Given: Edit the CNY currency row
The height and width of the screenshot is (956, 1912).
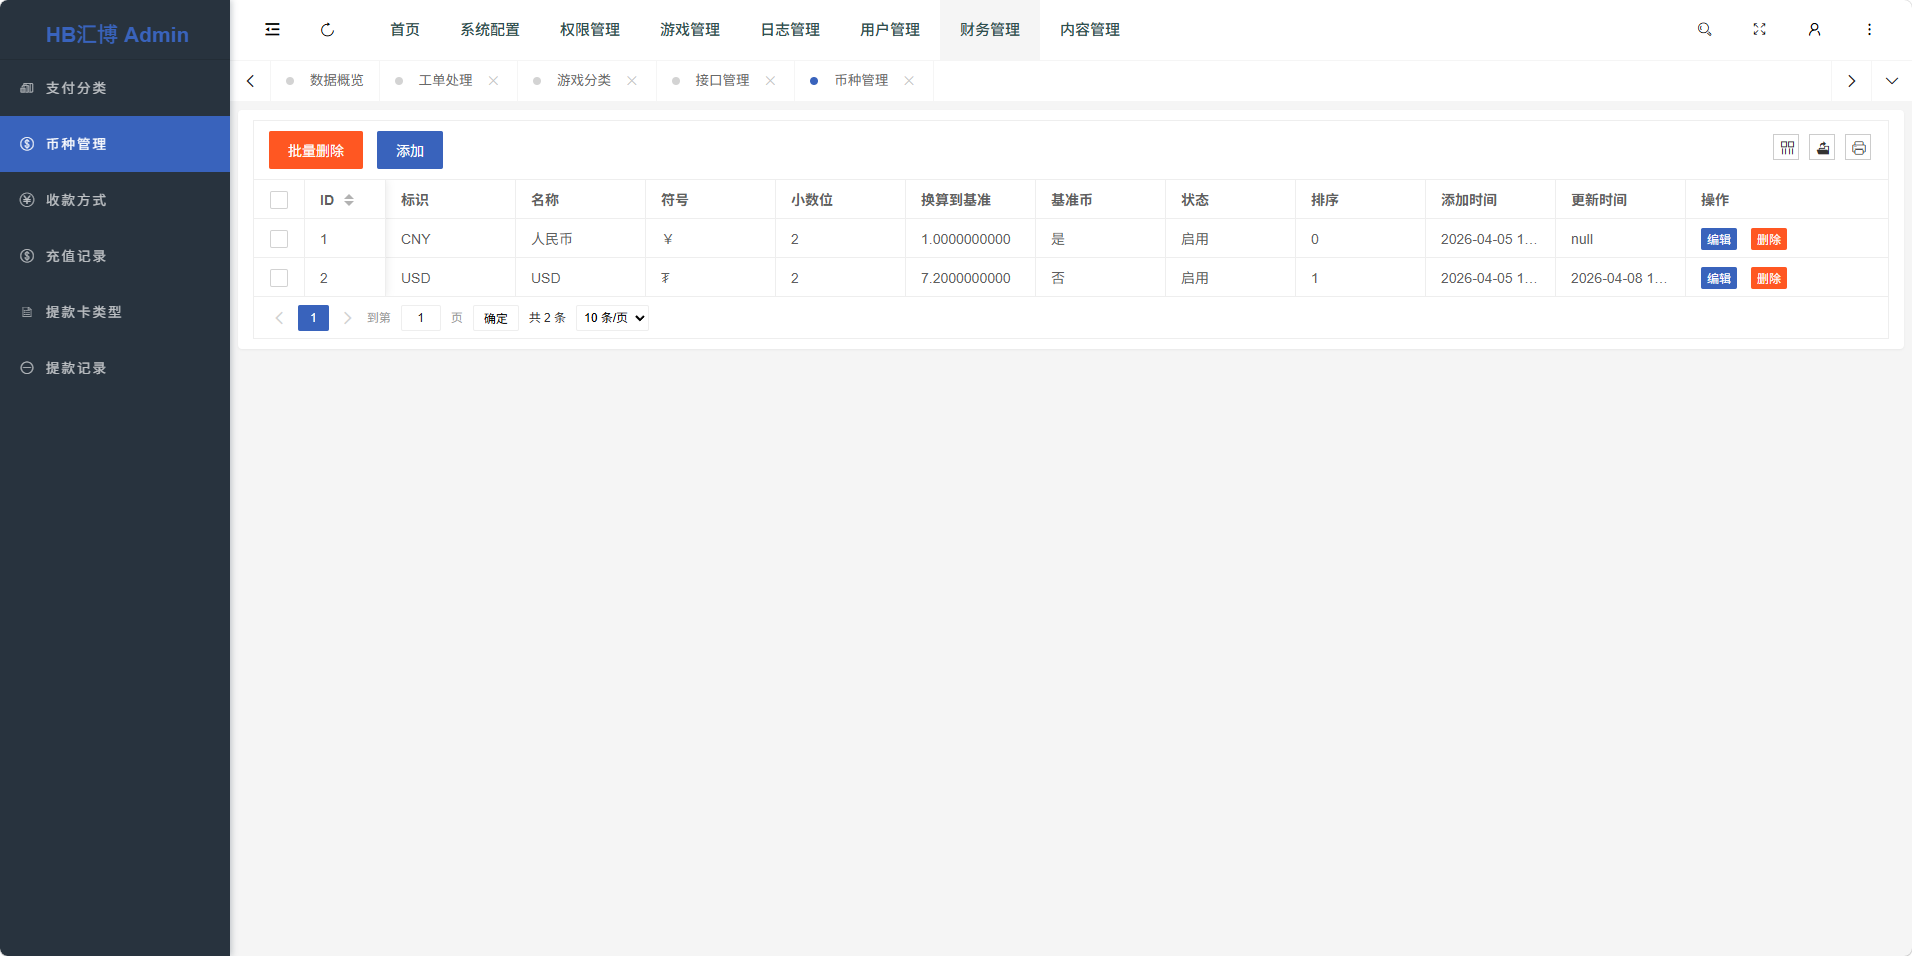Looking at the screenshot, I should pos(1719,239).
